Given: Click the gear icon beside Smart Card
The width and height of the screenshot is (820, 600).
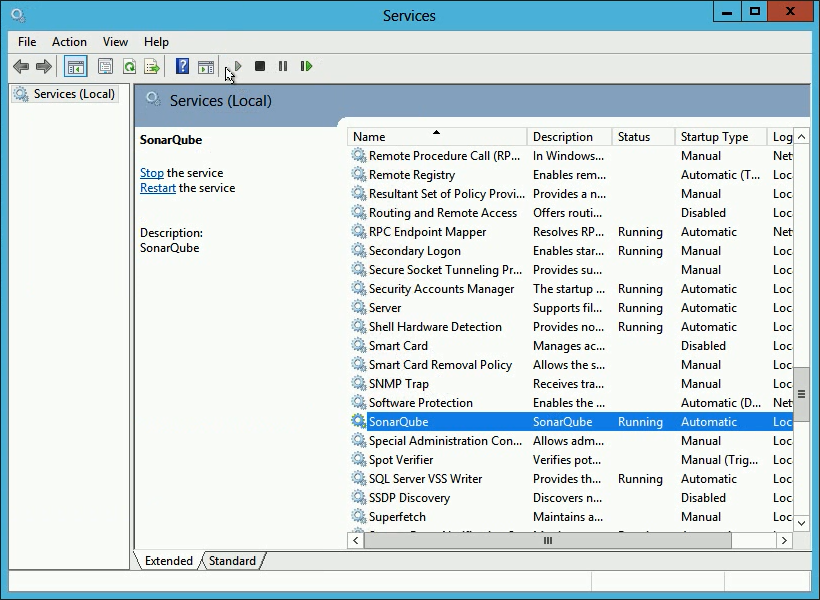Looking at the screenshot, I should point(358,345).
